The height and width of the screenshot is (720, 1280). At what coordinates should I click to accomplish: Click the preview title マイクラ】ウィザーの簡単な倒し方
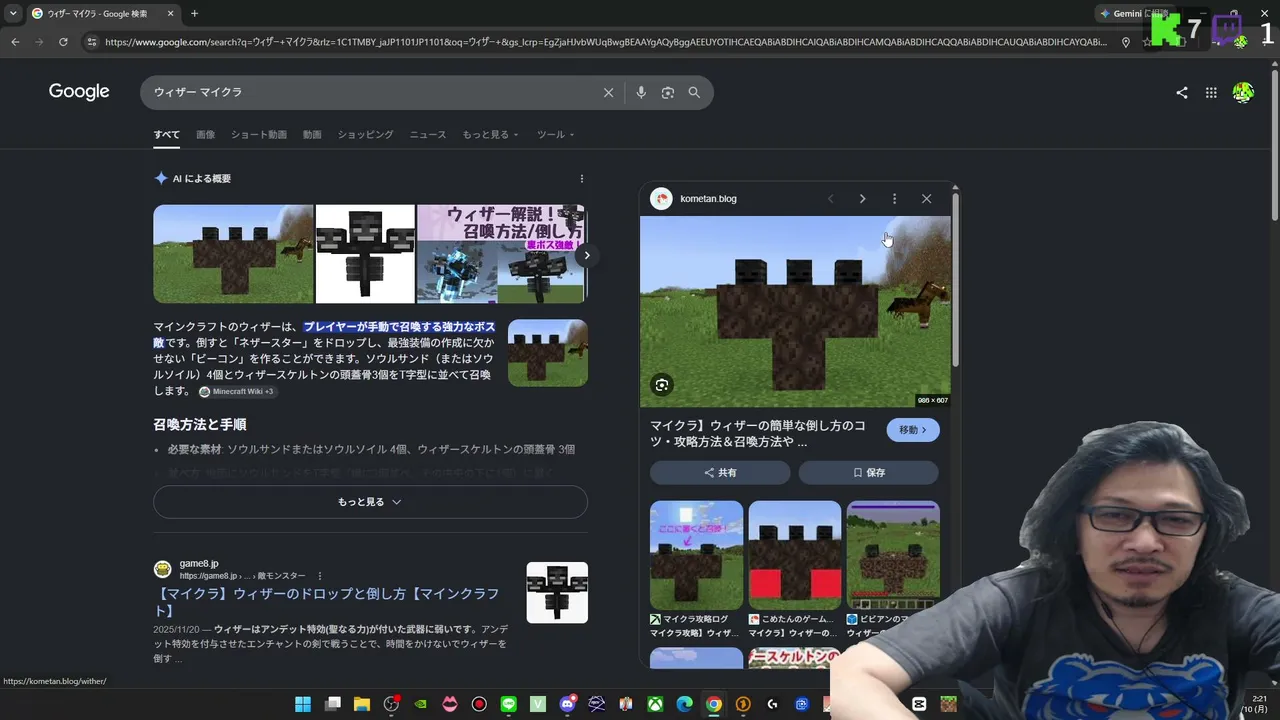(758, 433)
